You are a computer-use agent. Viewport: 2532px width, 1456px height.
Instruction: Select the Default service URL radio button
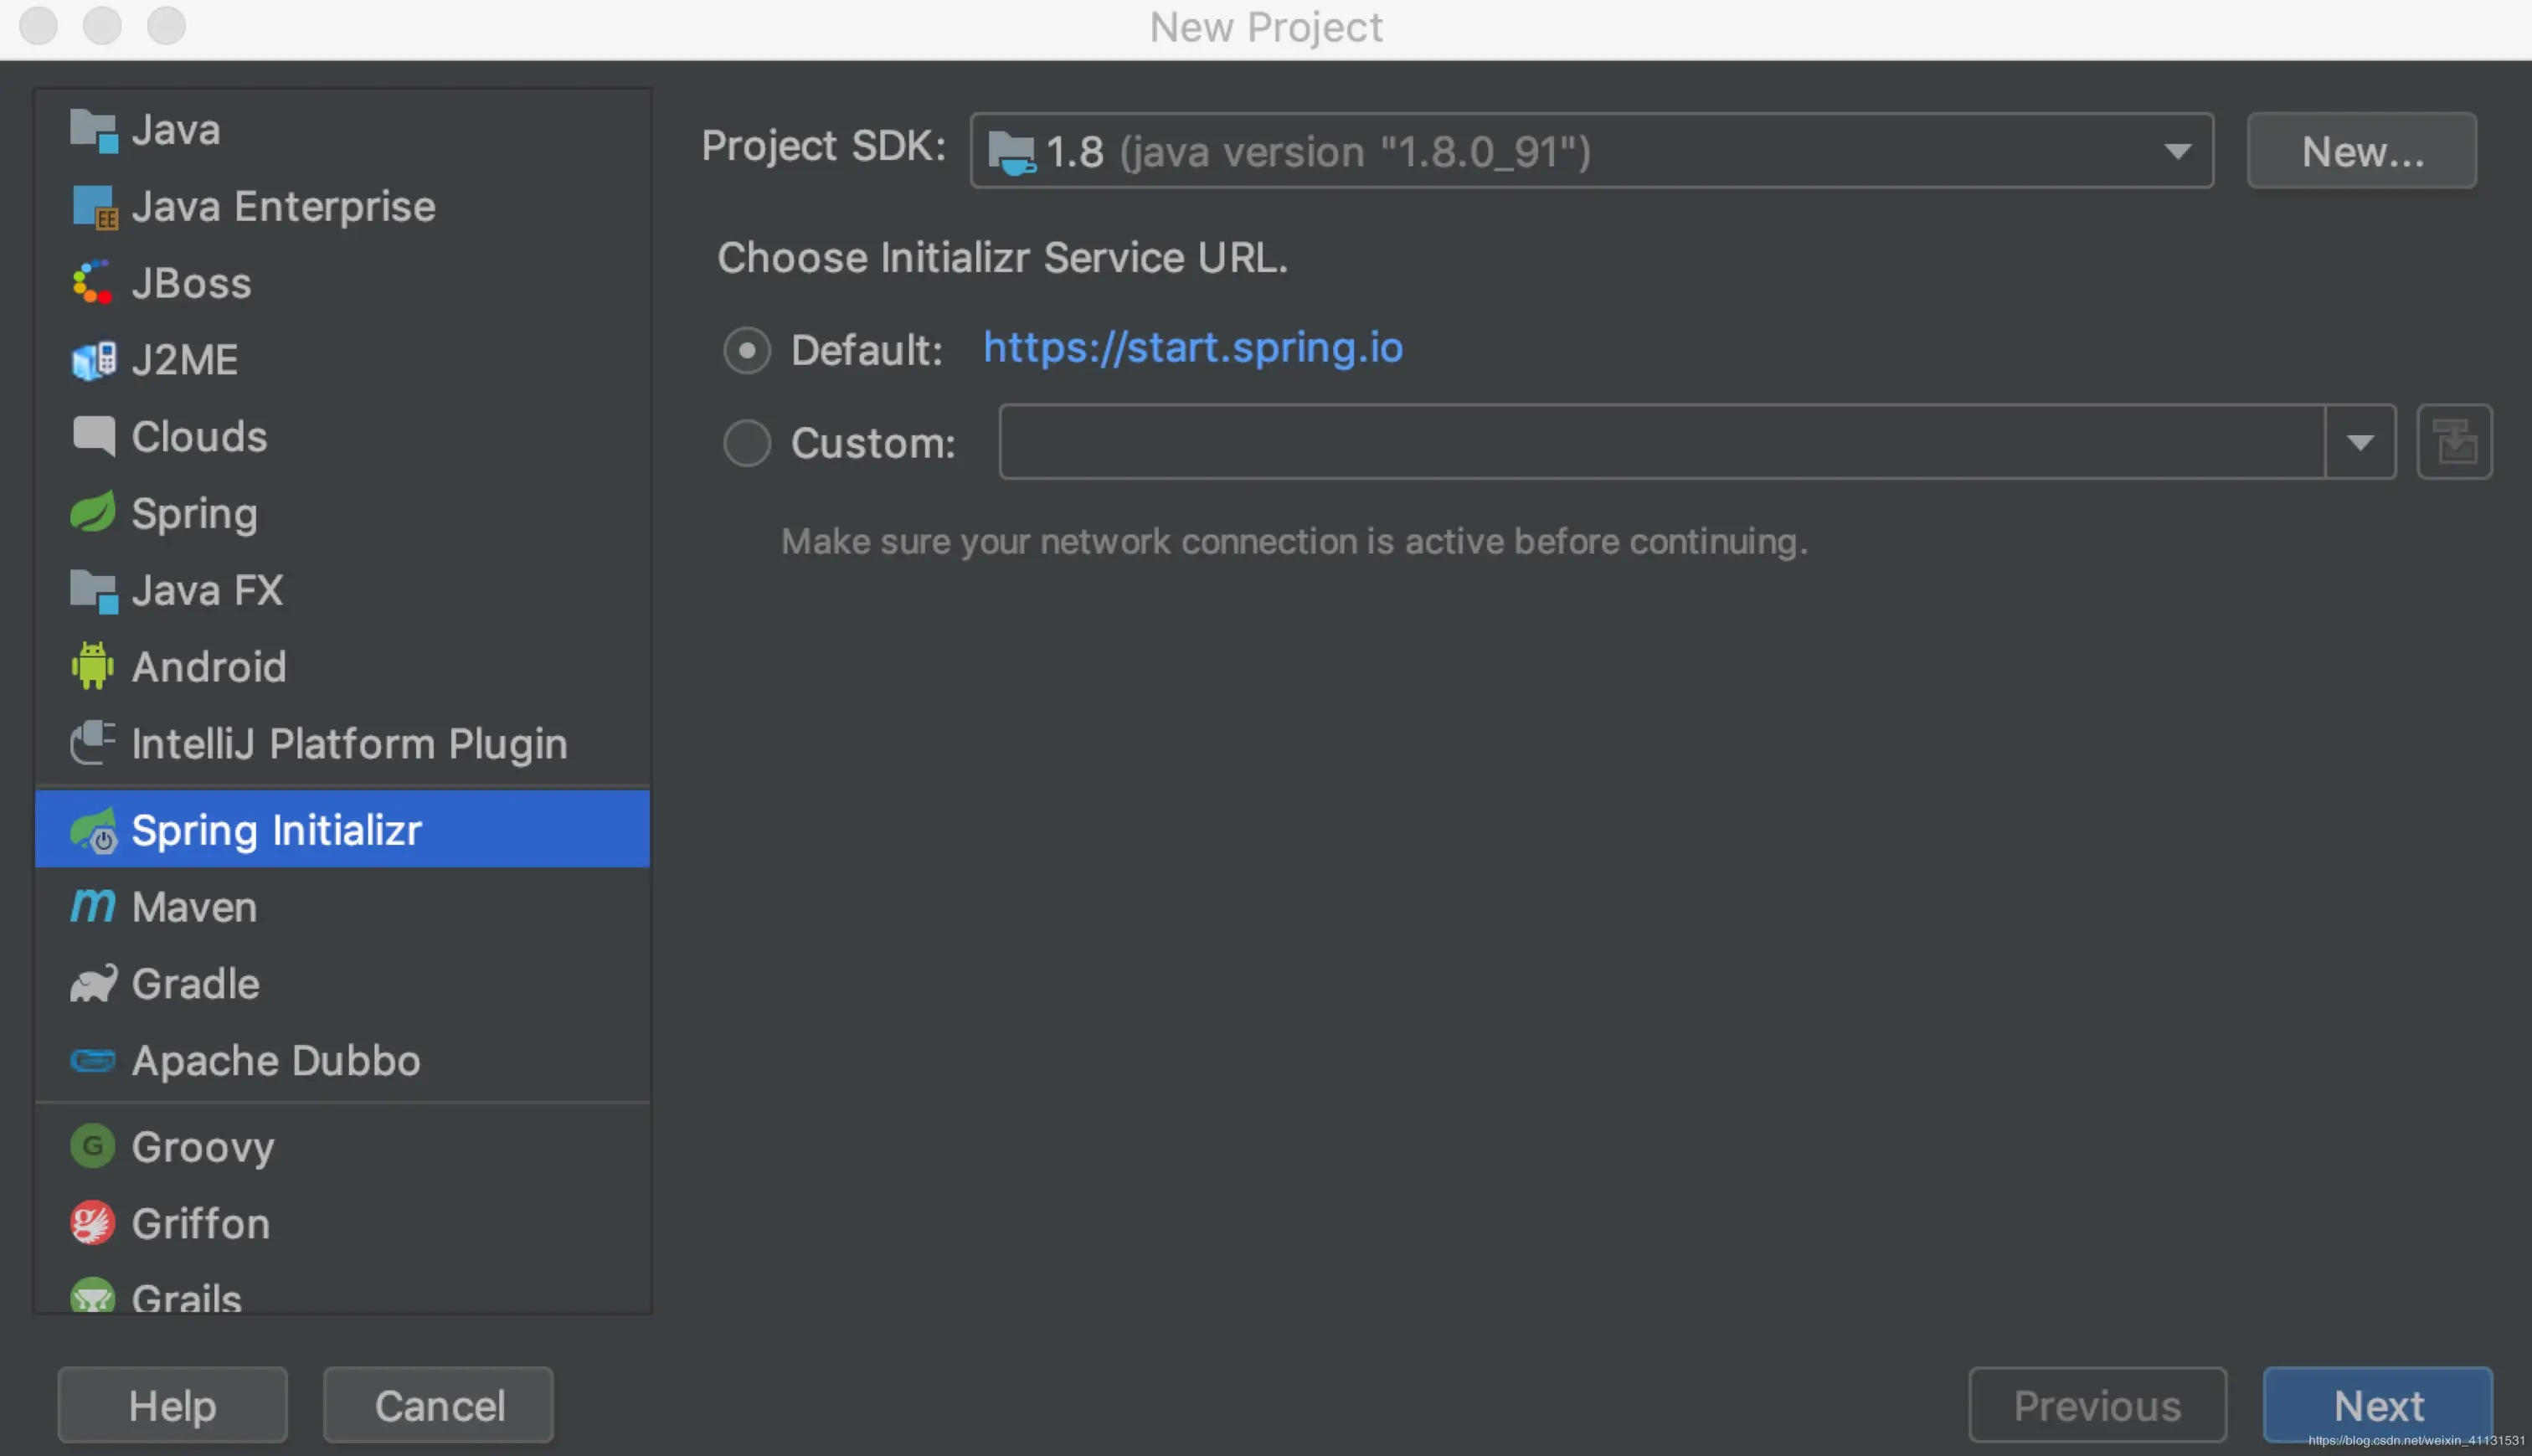point(746,350)
